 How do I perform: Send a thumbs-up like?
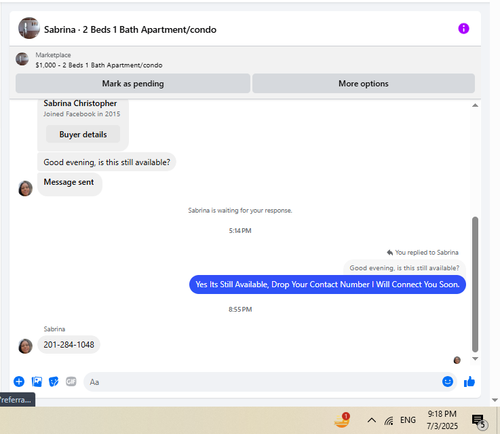(x=469, y=382)
